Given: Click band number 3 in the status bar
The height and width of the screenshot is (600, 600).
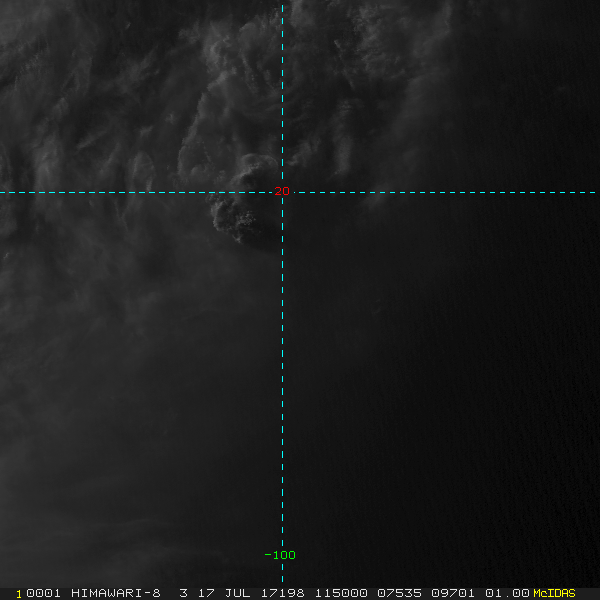Looking at the screenshot, I should [x=184, y=593].
